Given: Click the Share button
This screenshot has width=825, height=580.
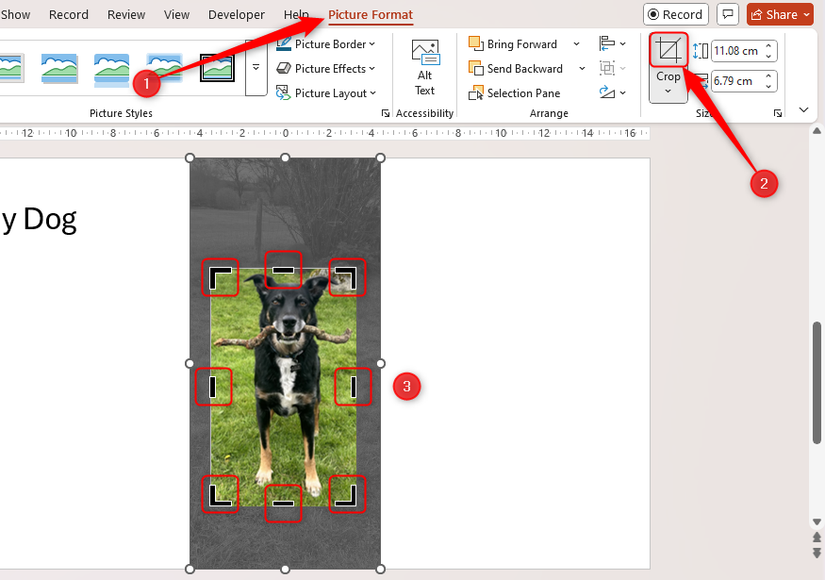Looking at the screenshot, I should pos(778,14).
